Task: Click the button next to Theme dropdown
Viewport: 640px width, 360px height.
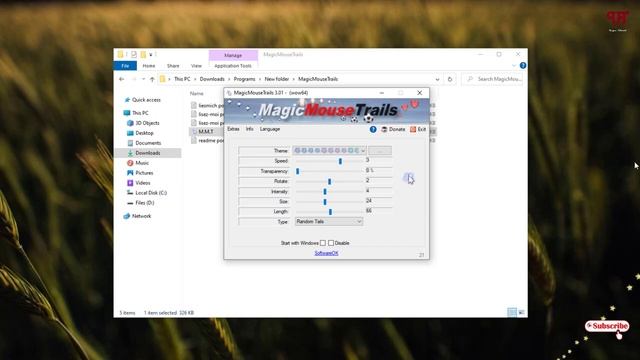Action: (380, 151)
